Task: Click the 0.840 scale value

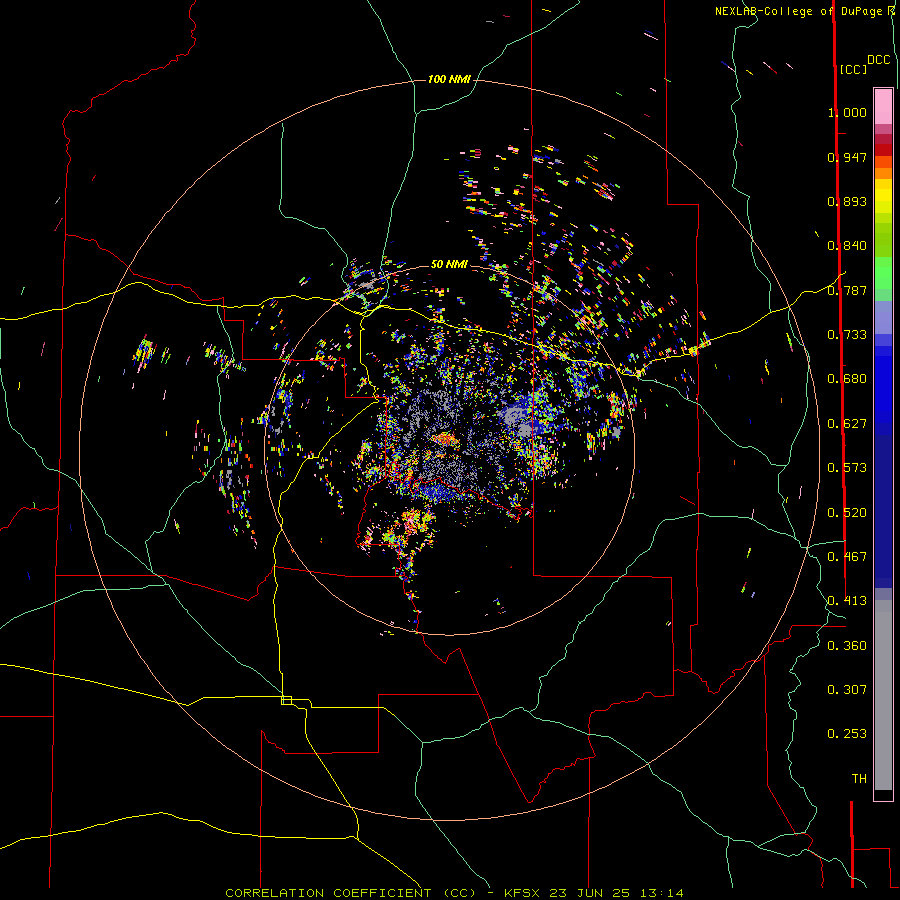Action: [x=847, y=246]
